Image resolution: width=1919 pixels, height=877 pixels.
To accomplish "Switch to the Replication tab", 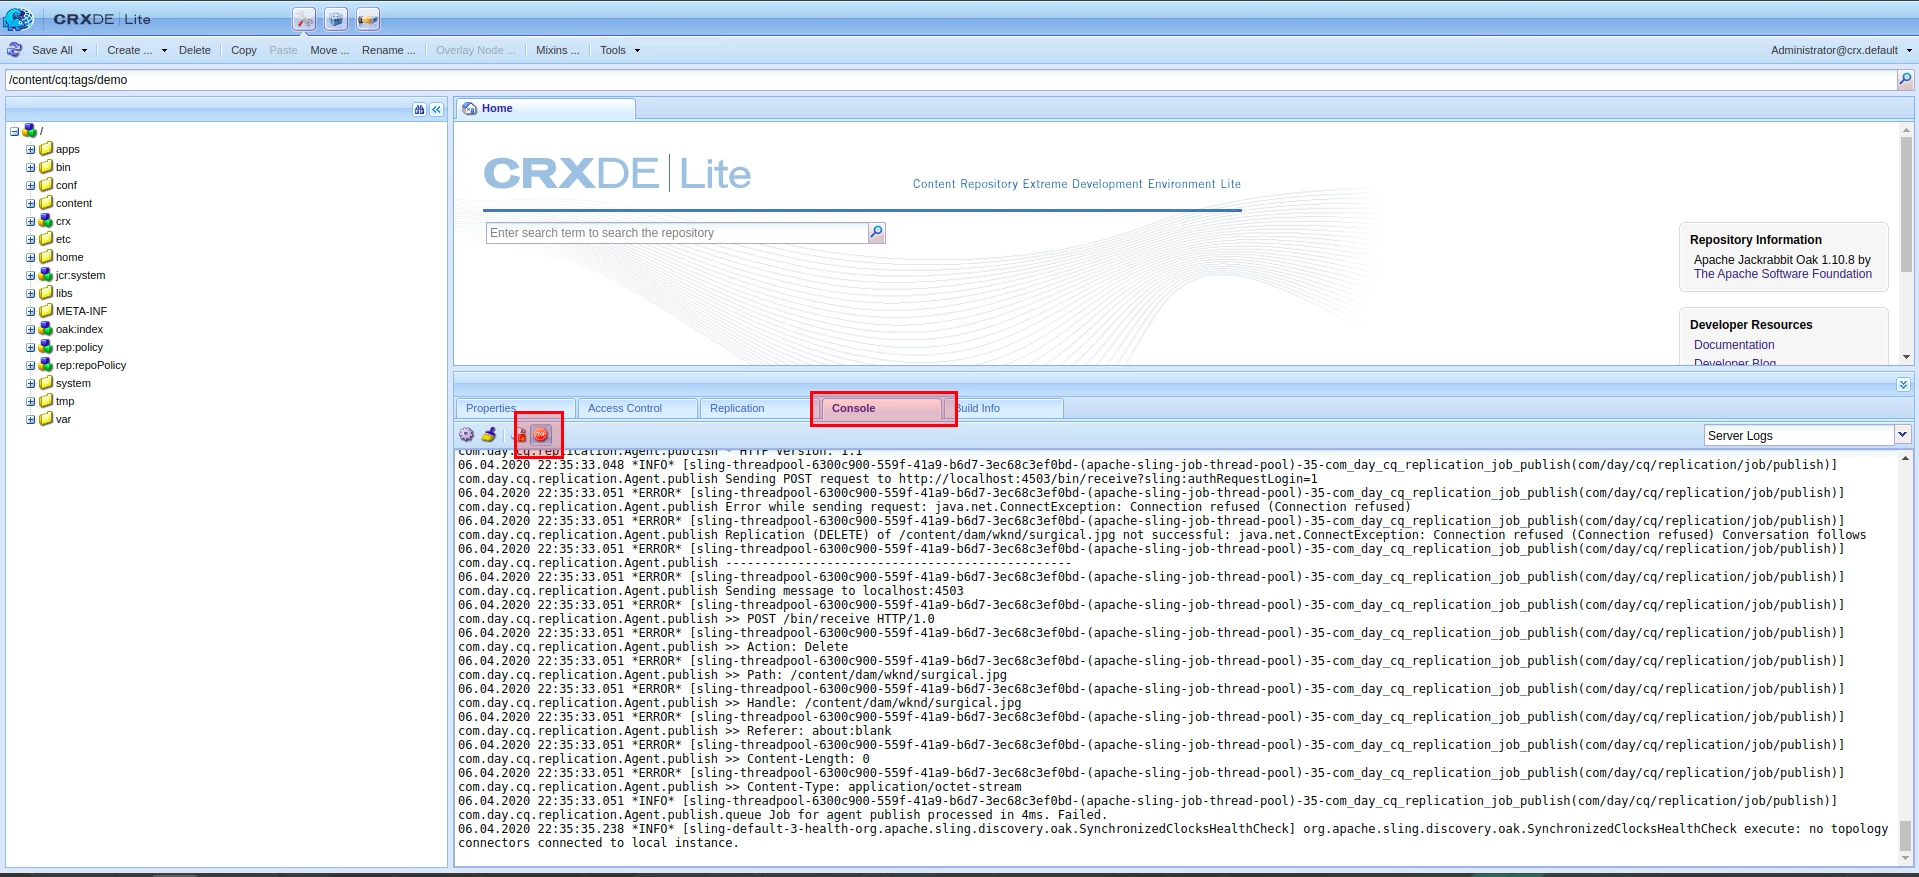I will [759, 408].
